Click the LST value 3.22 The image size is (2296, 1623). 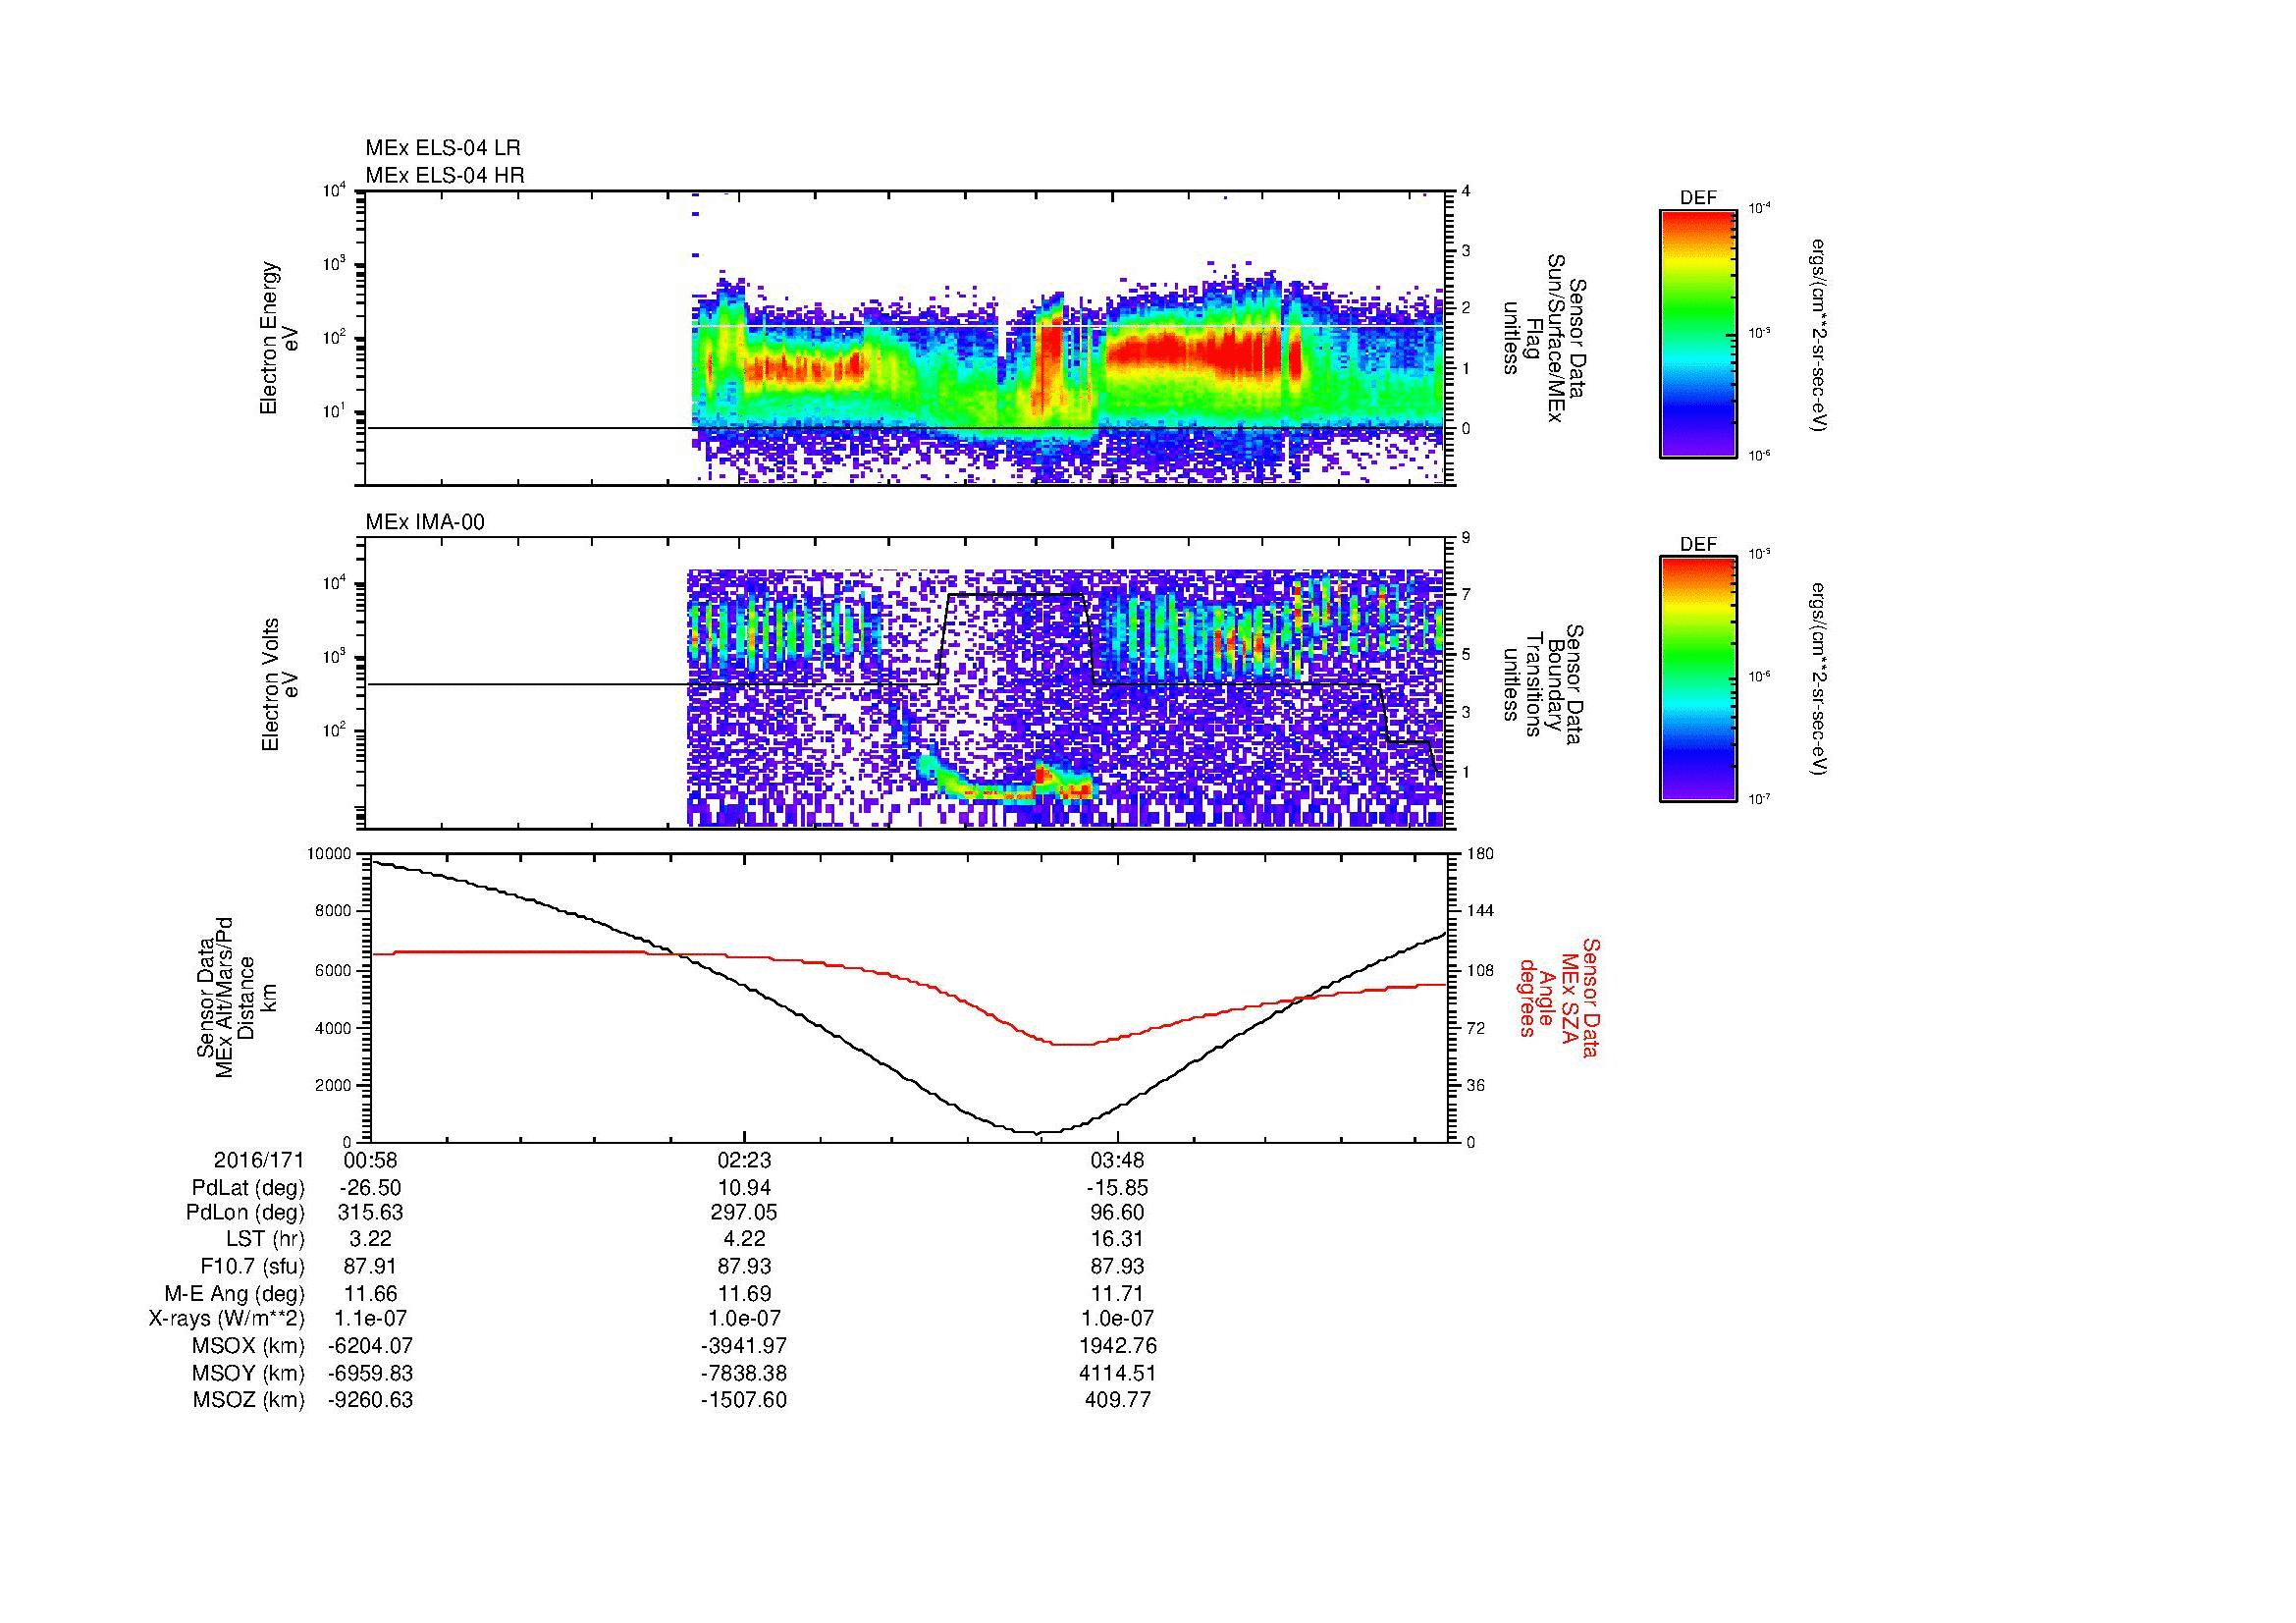coord(370,1240)
